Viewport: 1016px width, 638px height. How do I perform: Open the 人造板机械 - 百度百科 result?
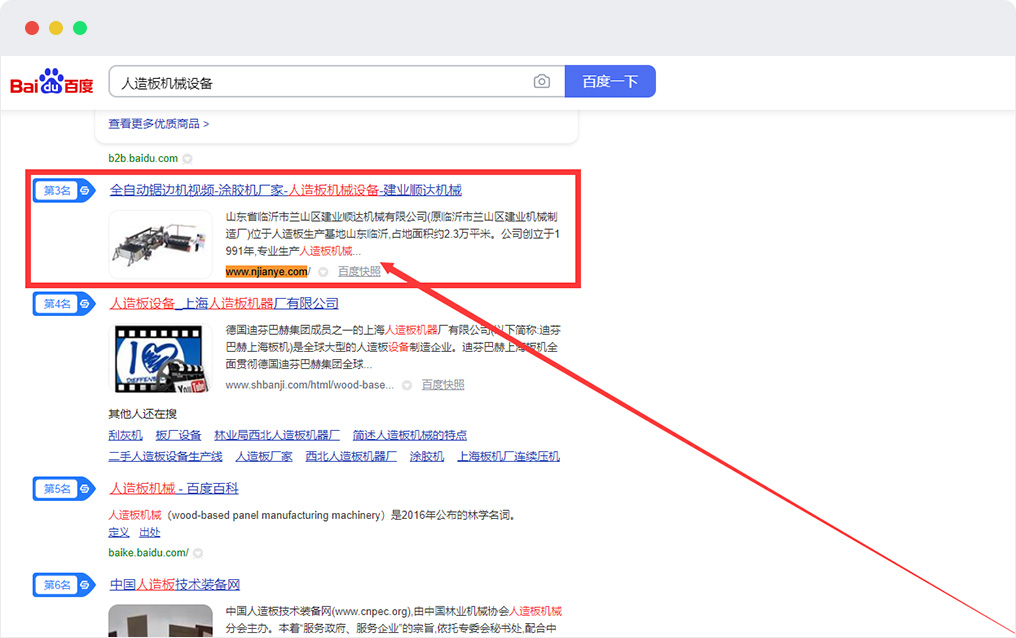coord(174,489)
